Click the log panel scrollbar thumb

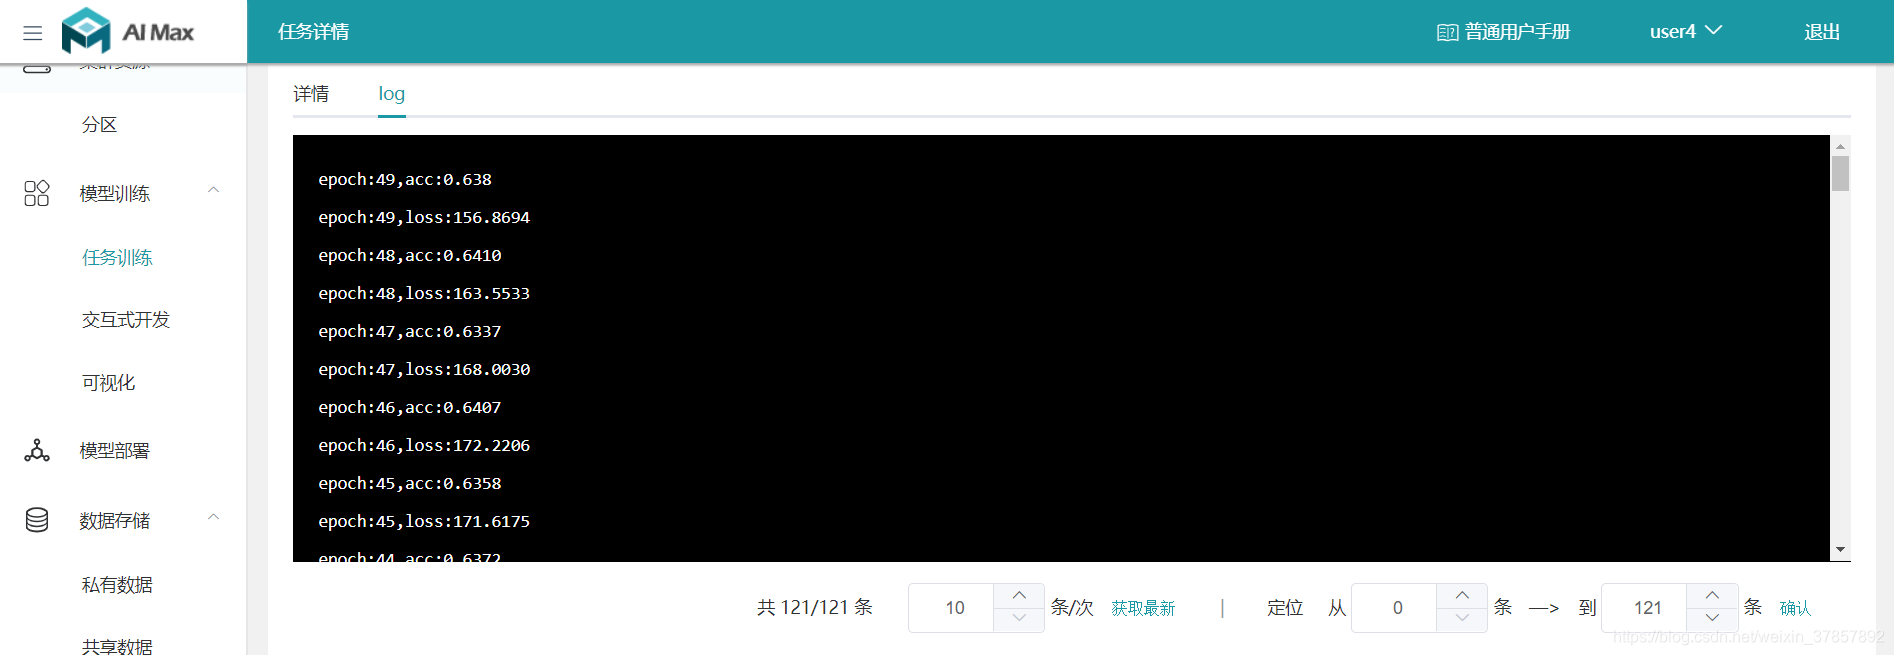1840,173
